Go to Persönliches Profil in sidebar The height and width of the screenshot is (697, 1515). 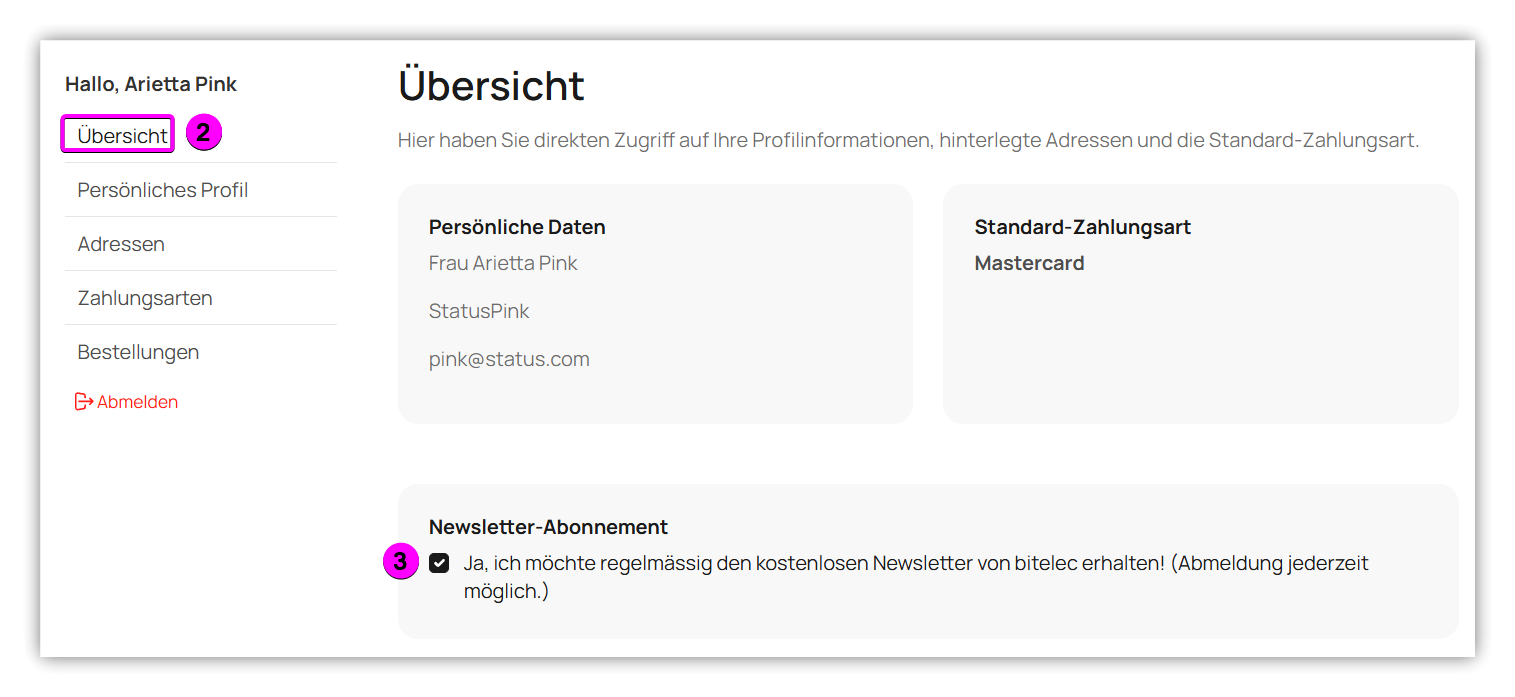click(x=163, y=190)
